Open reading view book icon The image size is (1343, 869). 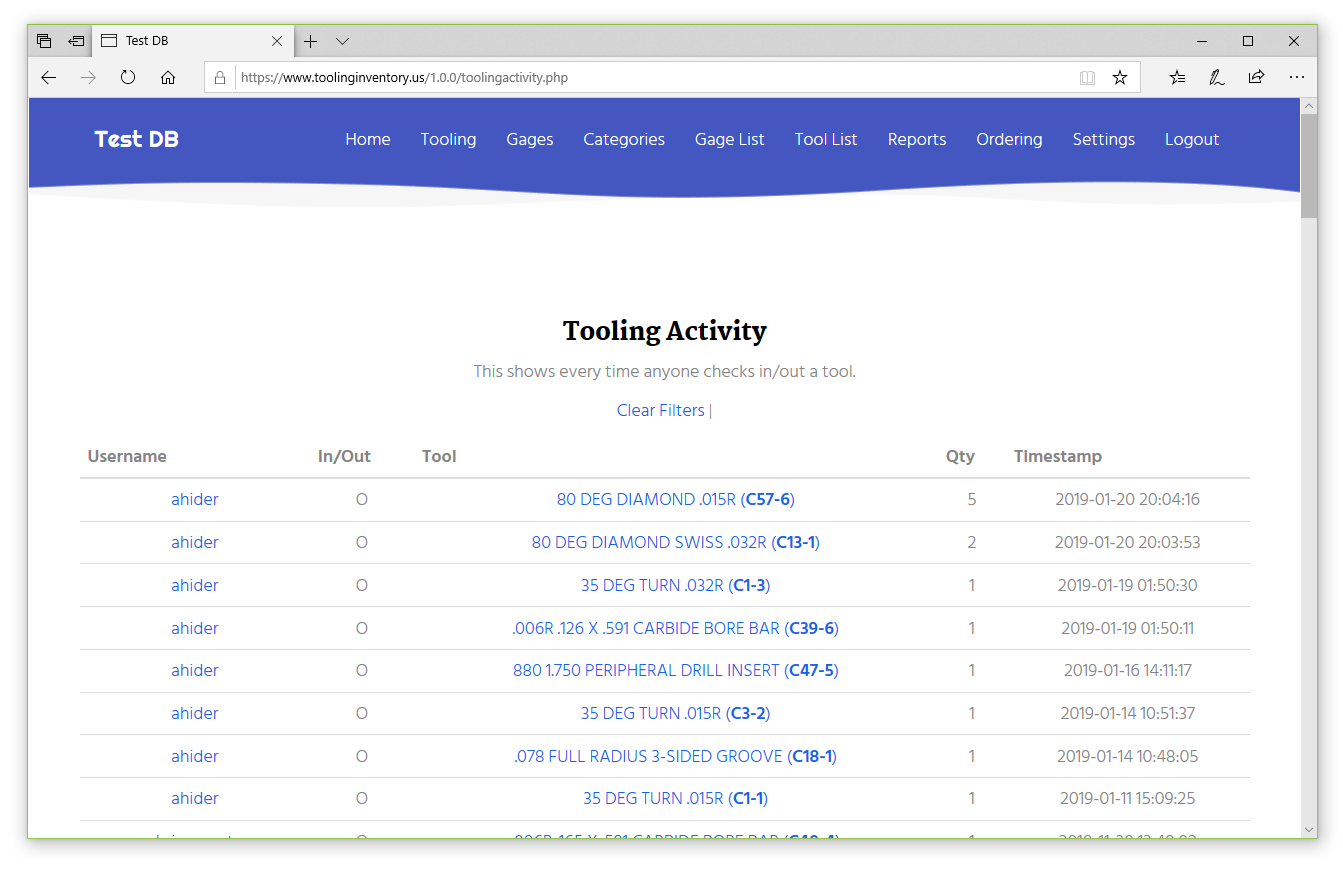[x=1087, y=77]
